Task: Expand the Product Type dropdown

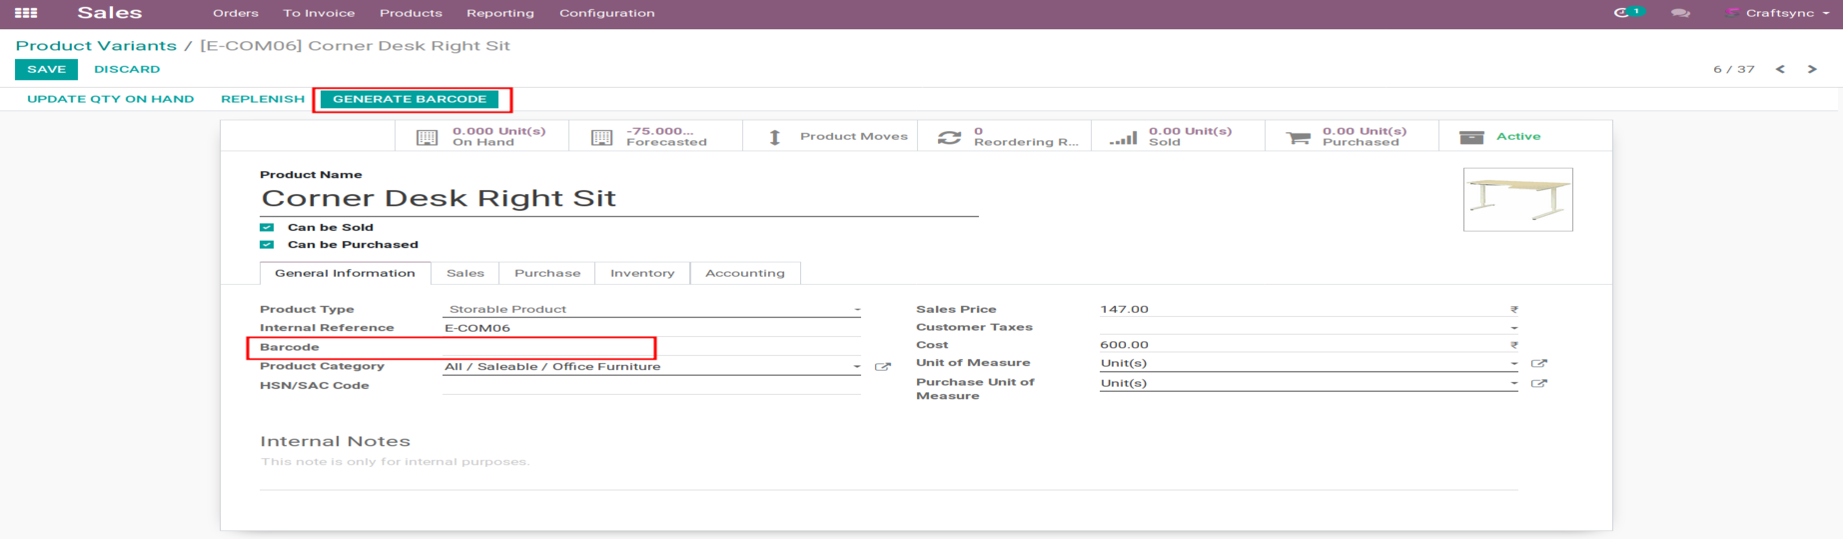Action: [650, 309]
